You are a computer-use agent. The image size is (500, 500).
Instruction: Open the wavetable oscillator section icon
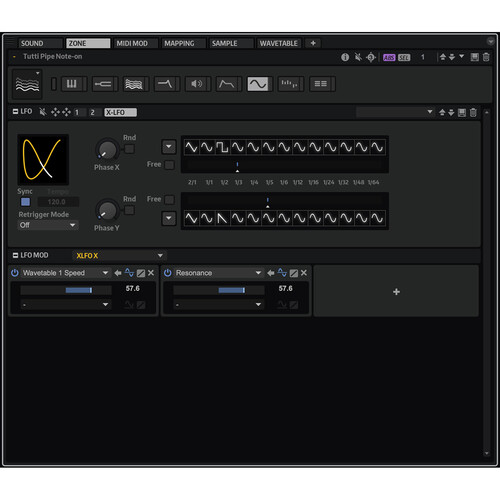pyautogui.click(x=134, y=84)
